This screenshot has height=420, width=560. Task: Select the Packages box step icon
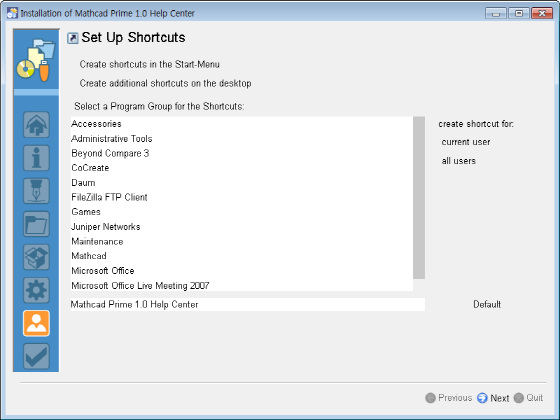tap(36, 257)
